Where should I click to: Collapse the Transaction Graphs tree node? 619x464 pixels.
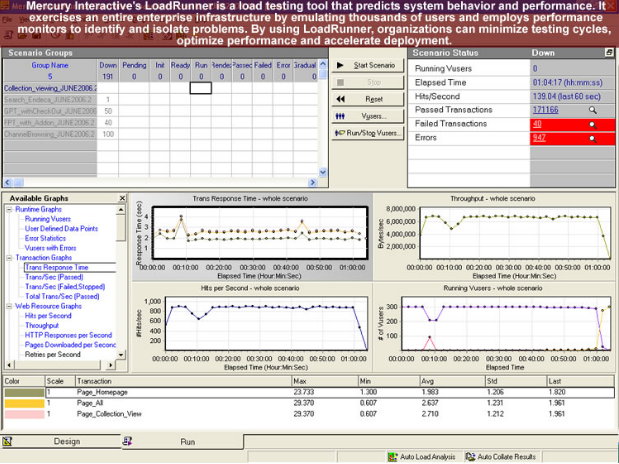coord(9,258)
